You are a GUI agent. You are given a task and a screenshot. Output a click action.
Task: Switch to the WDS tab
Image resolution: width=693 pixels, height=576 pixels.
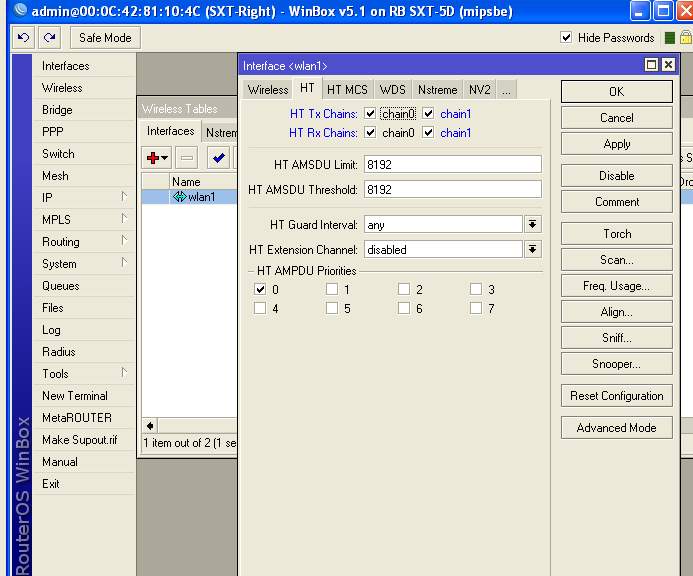(392, 90)
